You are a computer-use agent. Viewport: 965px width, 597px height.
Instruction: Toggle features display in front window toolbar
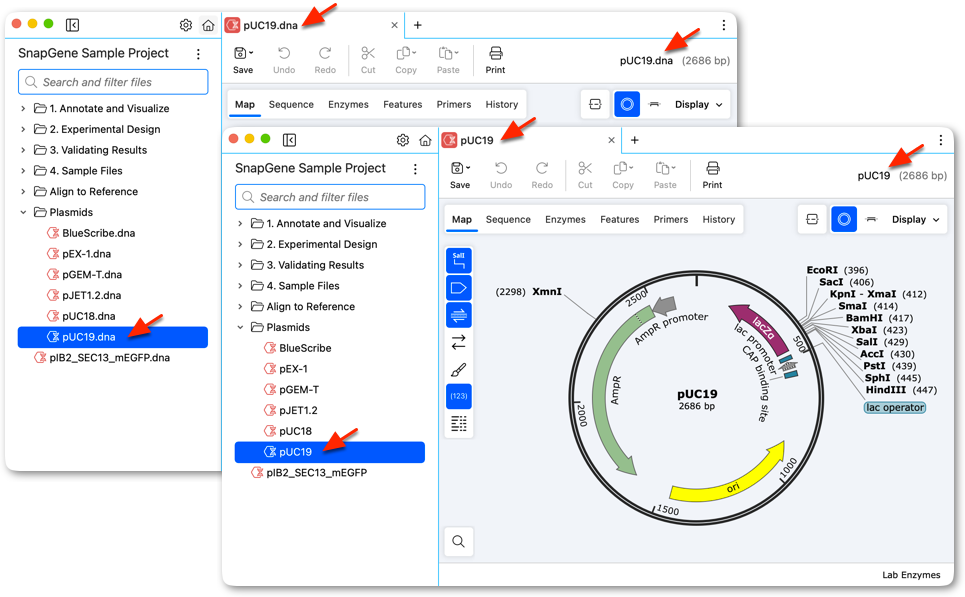tap(458, 288)
